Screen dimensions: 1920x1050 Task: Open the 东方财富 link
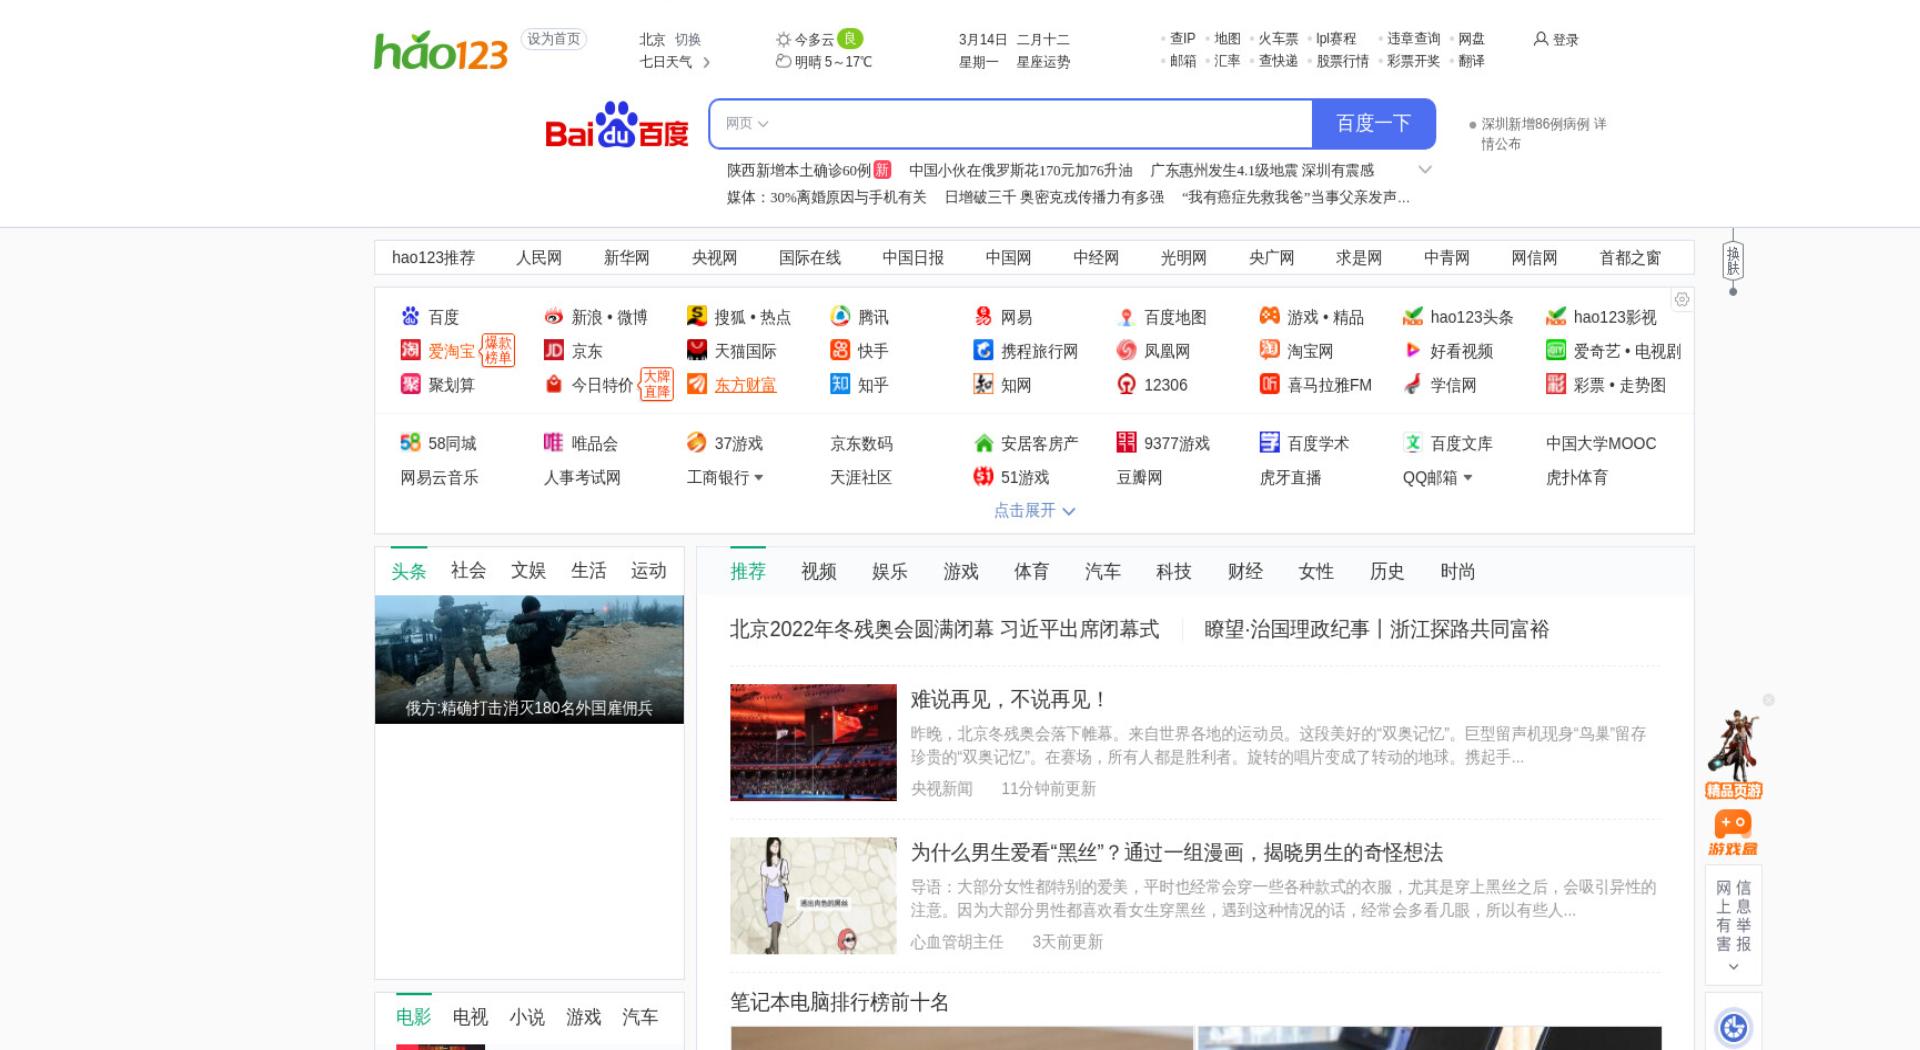coord(745,385)
